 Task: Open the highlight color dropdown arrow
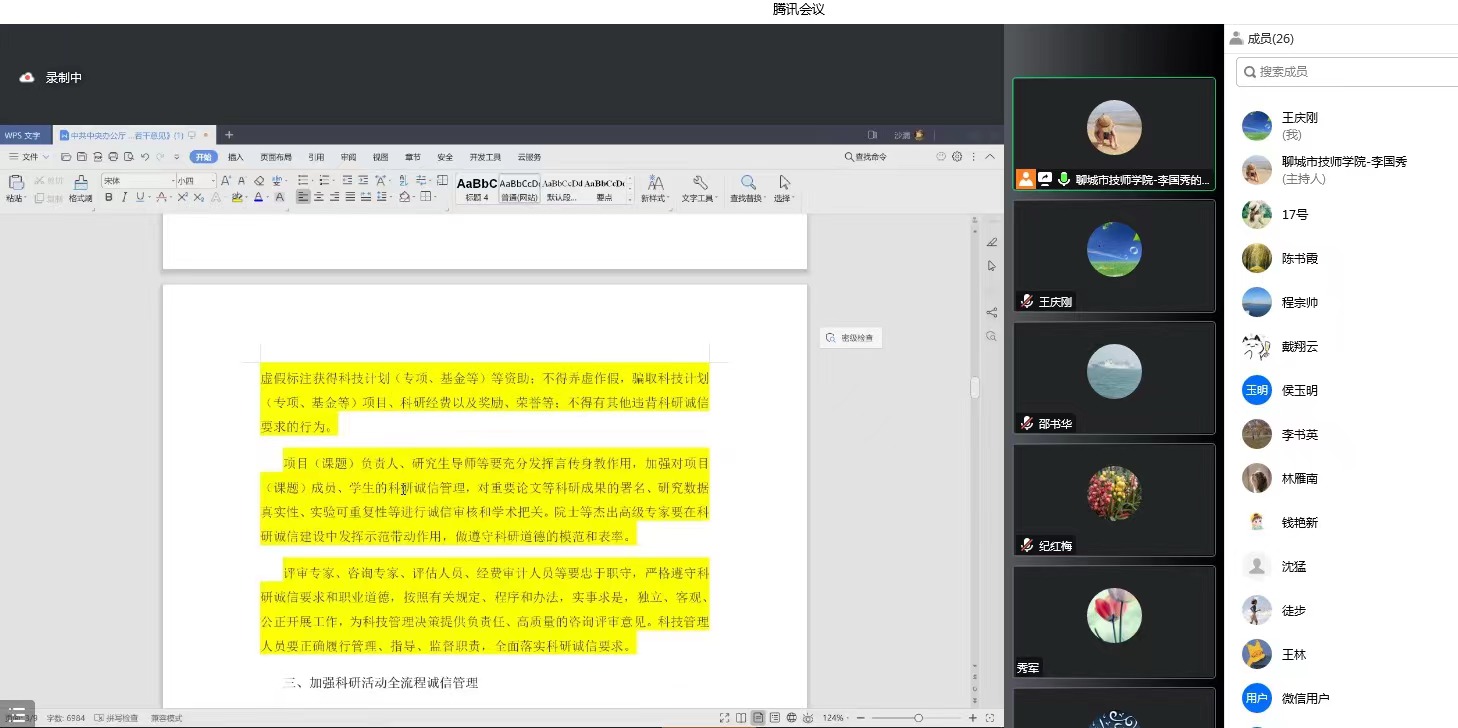click(x=246, y=198)
